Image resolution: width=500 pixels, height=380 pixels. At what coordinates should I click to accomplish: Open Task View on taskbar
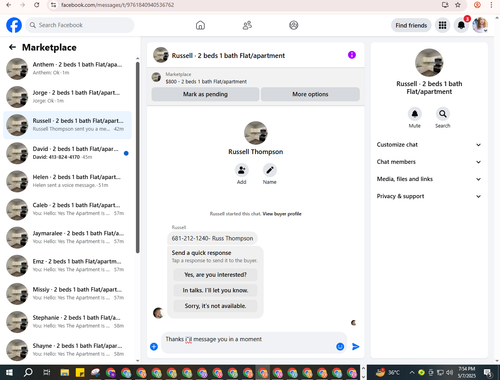point(47,372)
